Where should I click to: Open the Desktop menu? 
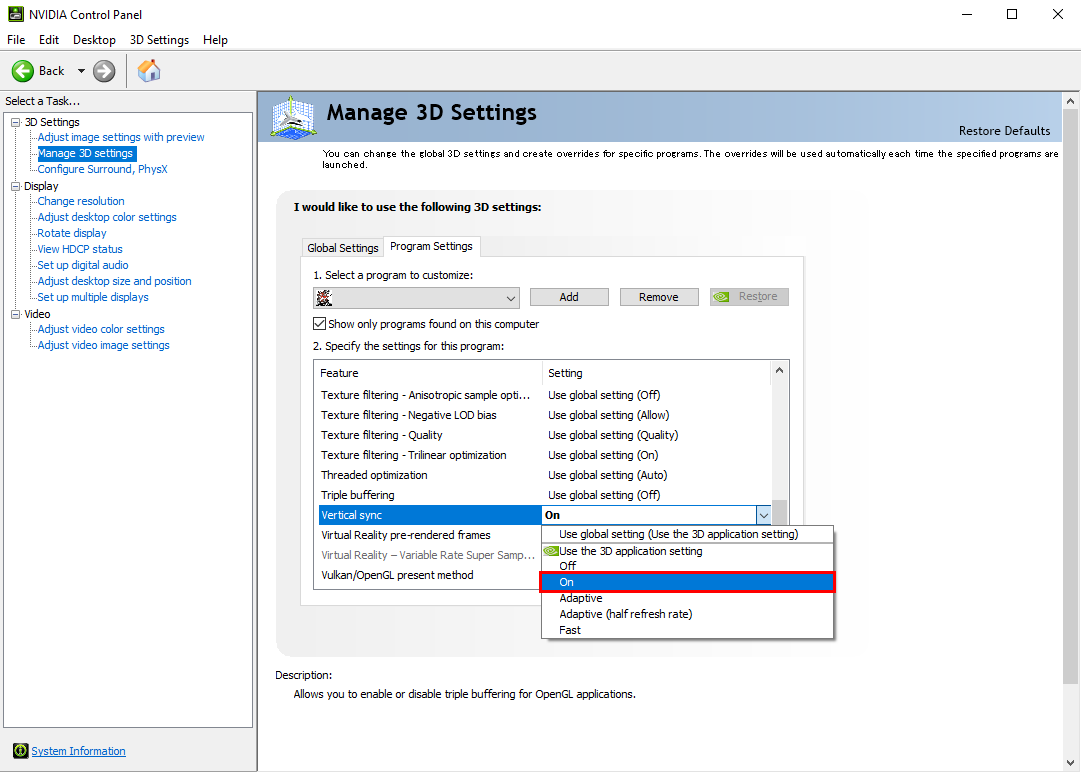coord(94,40)
